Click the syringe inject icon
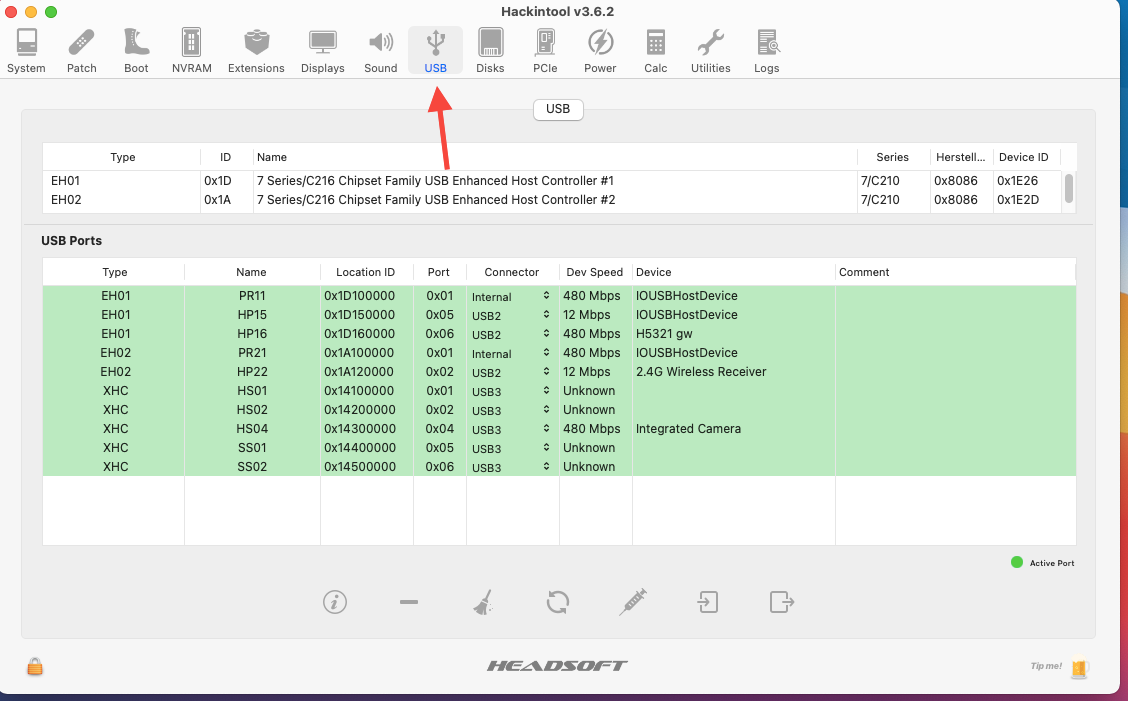 [x=632, y=602]
